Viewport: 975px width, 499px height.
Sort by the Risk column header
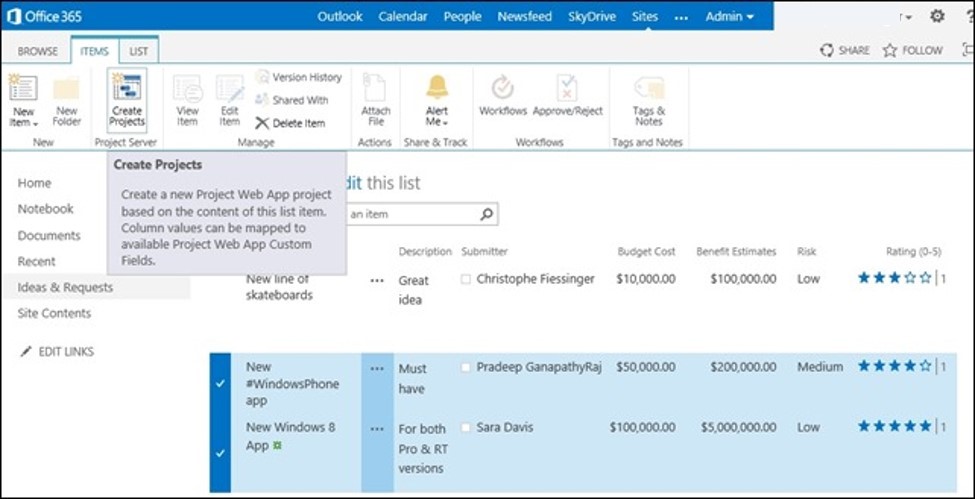pos(806,251)
